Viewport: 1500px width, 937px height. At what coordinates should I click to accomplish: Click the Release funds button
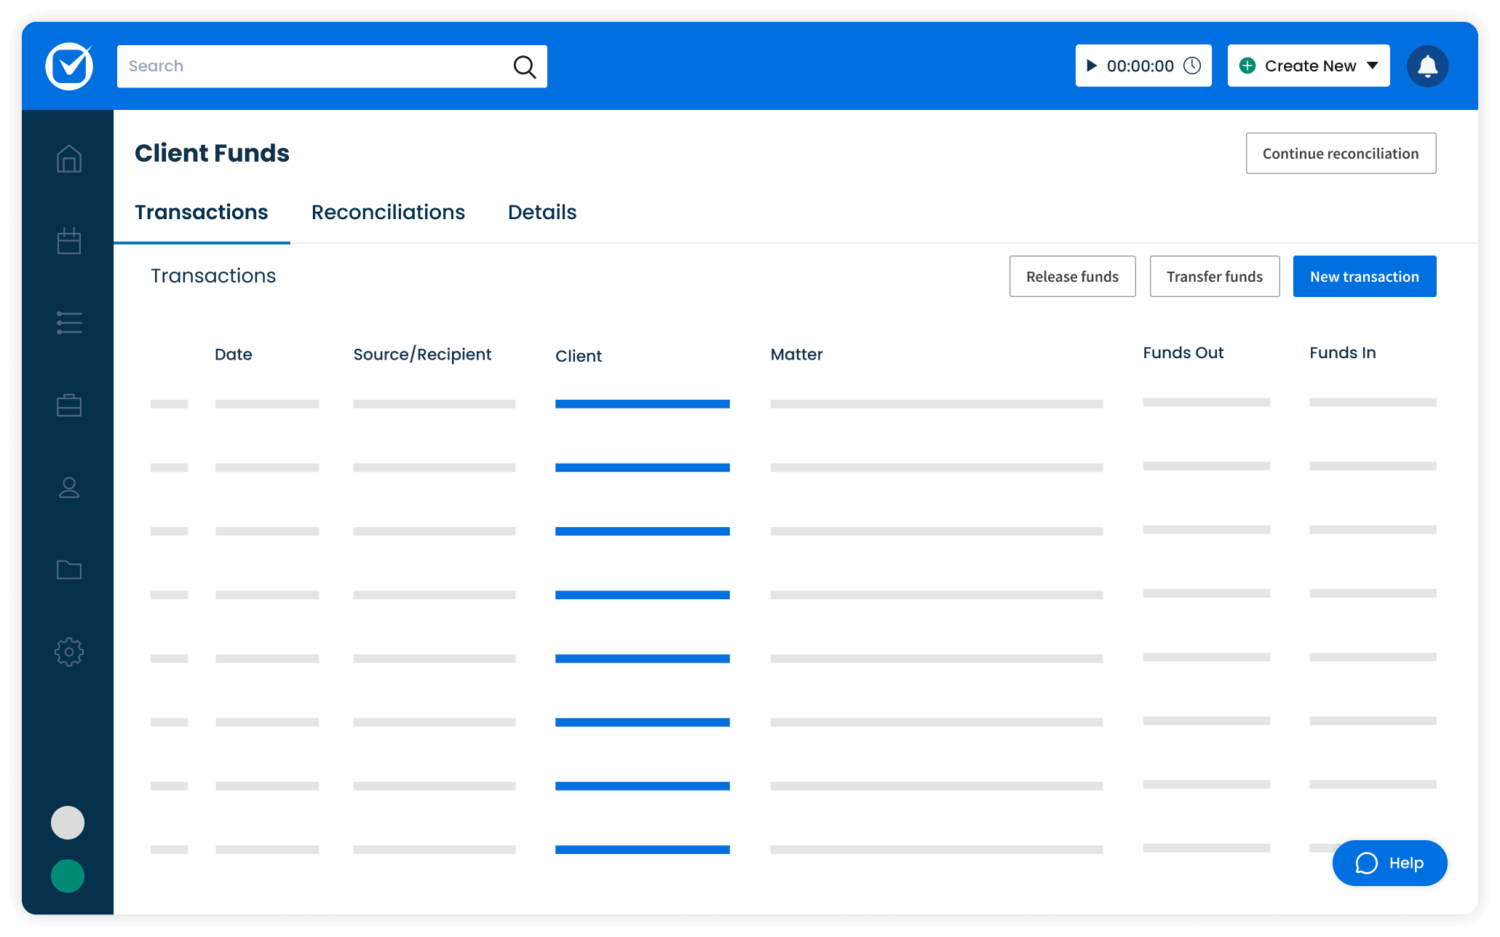coord(1072,277)
